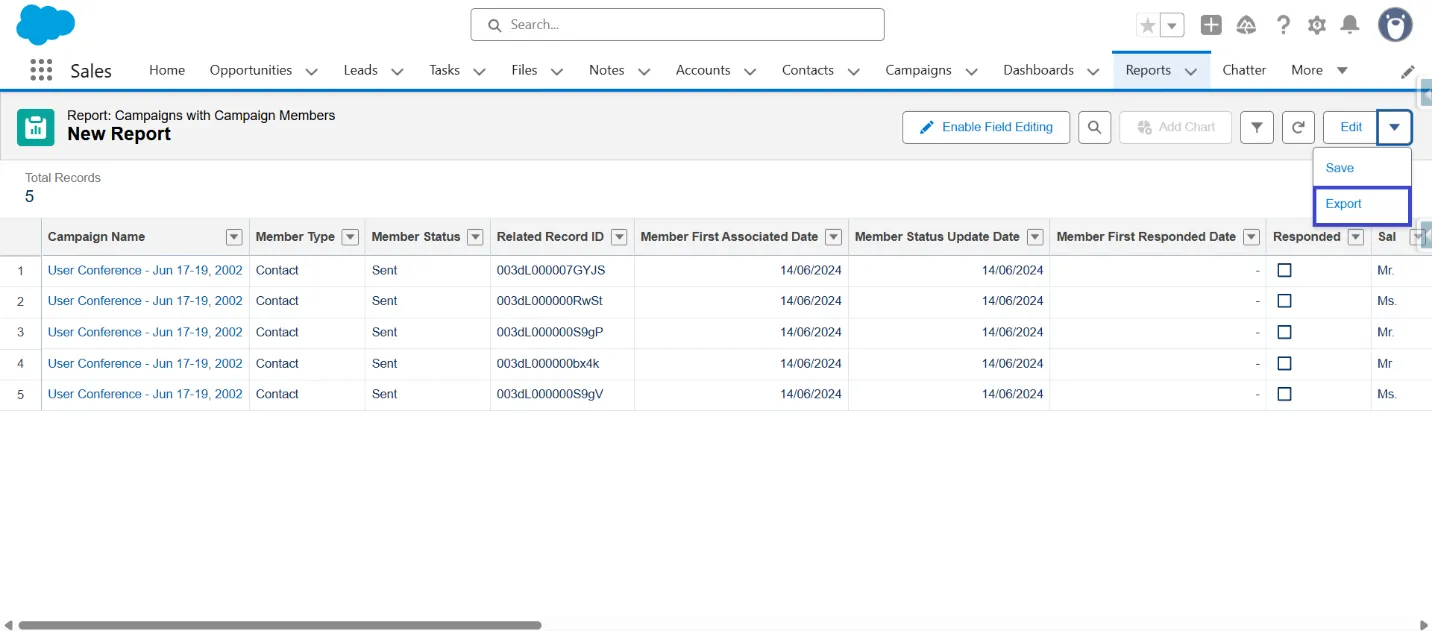Image resolution: width=1432 pixels, height=631 pixels.
Task: Expand the Files tab chevron
Action: [557, 71]
